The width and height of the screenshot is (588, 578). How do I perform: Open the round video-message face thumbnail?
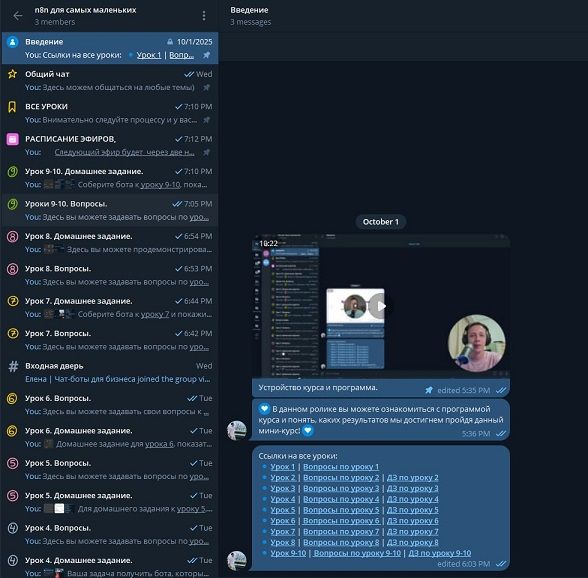point(477,343)
